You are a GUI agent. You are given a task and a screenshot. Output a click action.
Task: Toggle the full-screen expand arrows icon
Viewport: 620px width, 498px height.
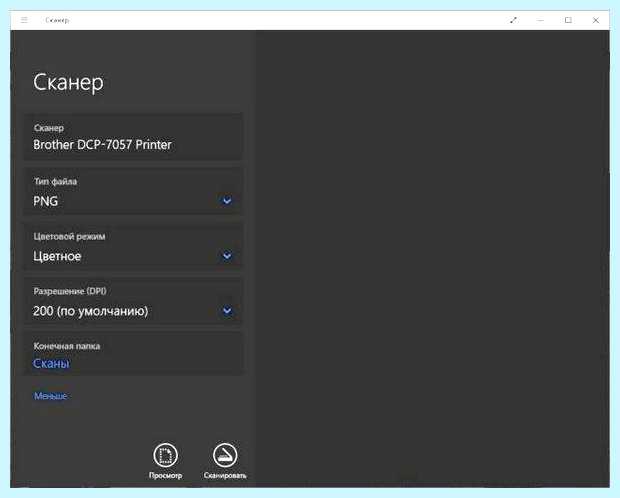(513, 20)
